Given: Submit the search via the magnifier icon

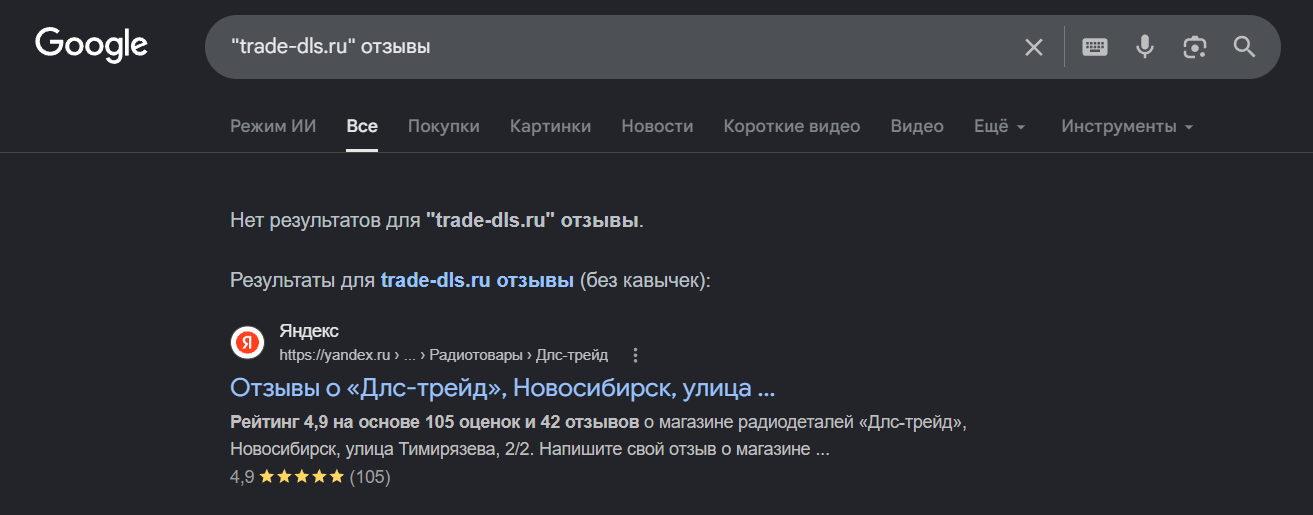Looking at the screenshot, I should click(x=1244, y=47).
